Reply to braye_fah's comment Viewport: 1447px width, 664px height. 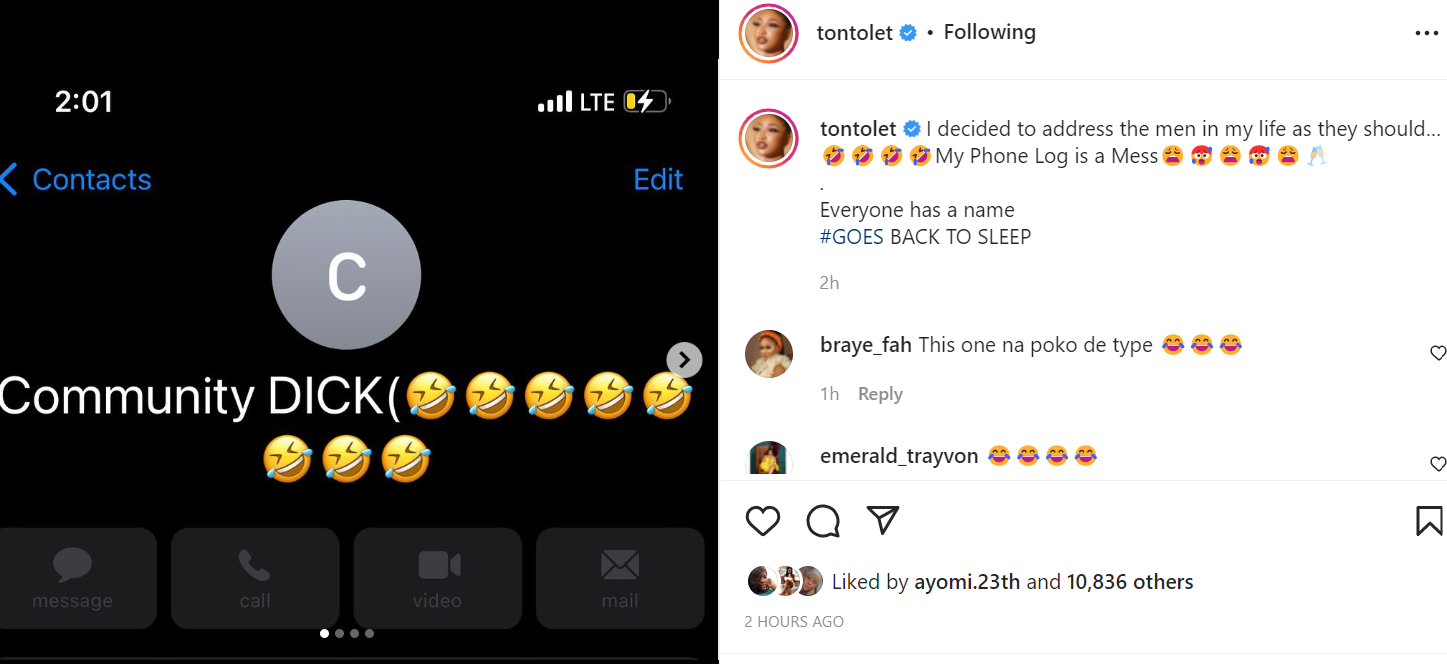coord(880,394)
